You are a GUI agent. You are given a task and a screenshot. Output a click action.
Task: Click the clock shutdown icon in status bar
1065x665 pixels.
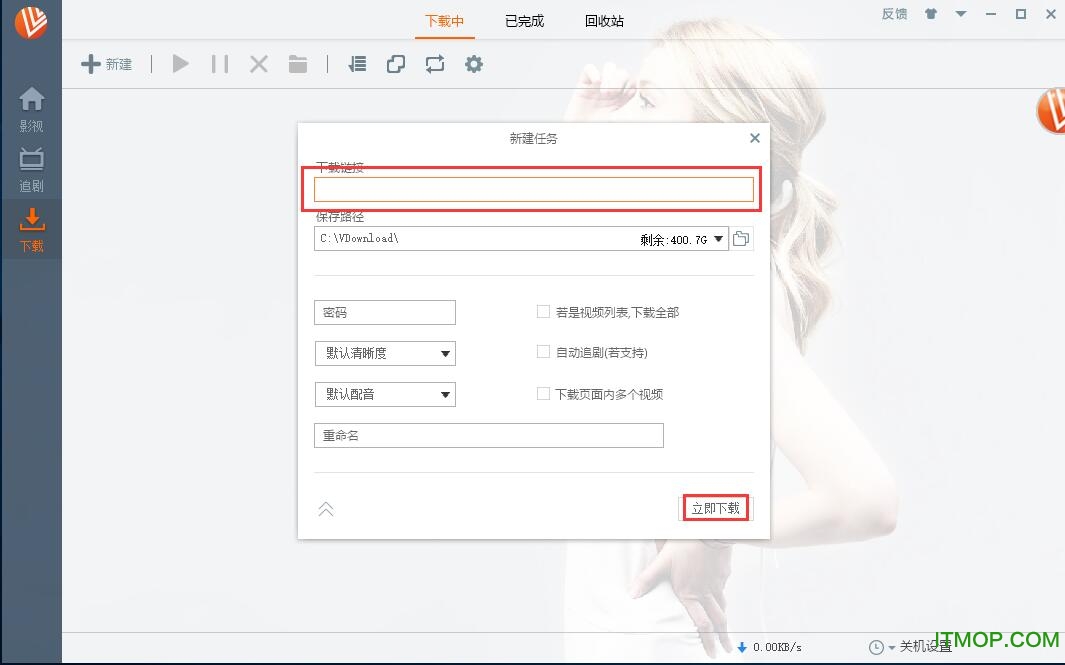tap(876, 647)
